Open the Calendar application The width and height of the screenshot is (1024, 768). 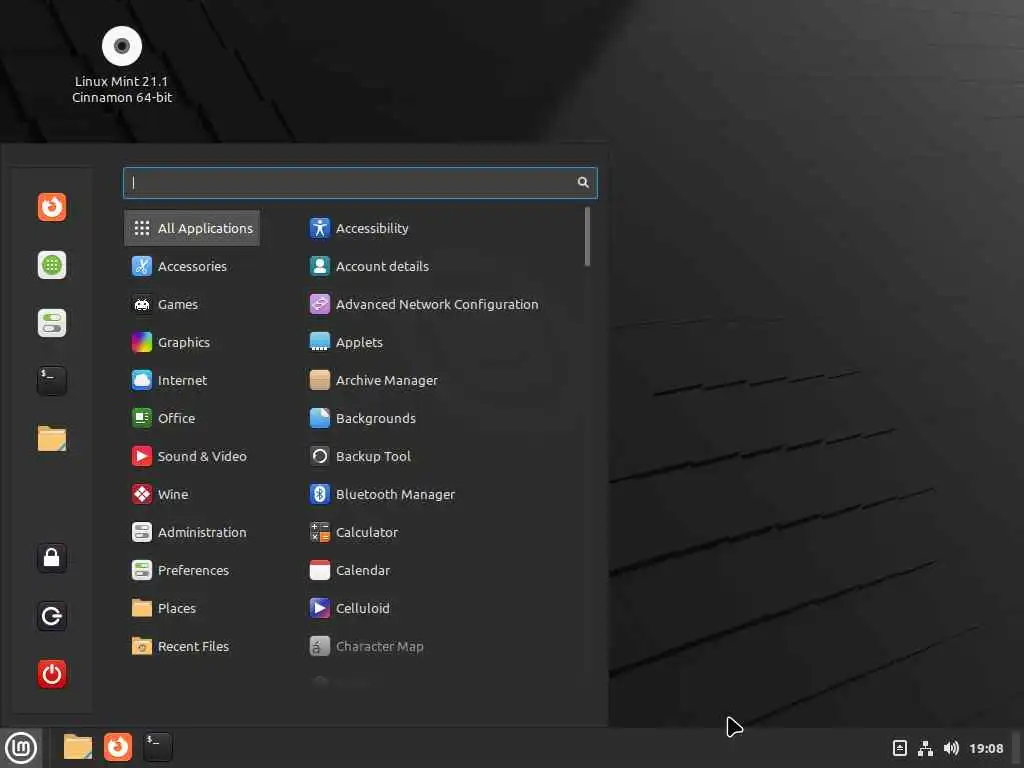pos(351,570)
